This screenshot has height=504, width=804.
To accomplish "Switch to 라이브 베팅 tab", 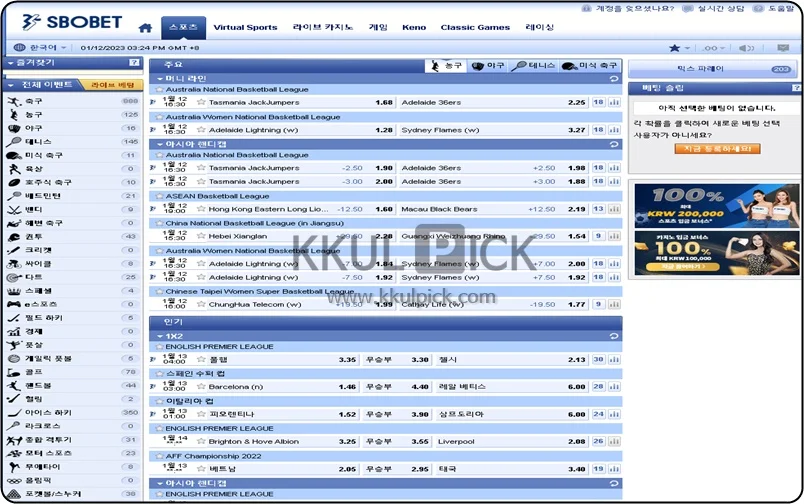I will (x=112, y=85).
